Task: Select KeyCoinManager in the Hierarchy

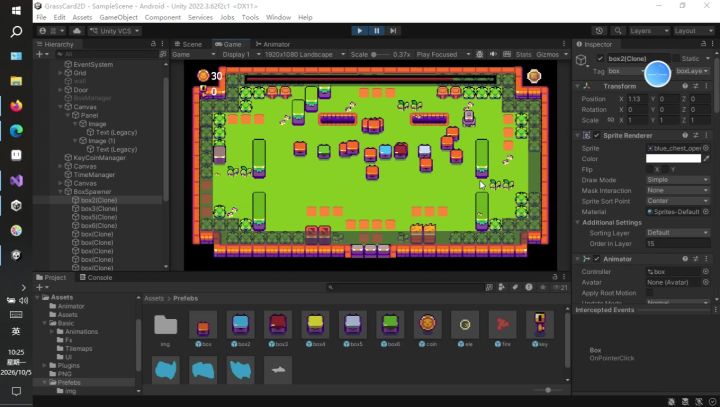Action: (x=99, y=158)
